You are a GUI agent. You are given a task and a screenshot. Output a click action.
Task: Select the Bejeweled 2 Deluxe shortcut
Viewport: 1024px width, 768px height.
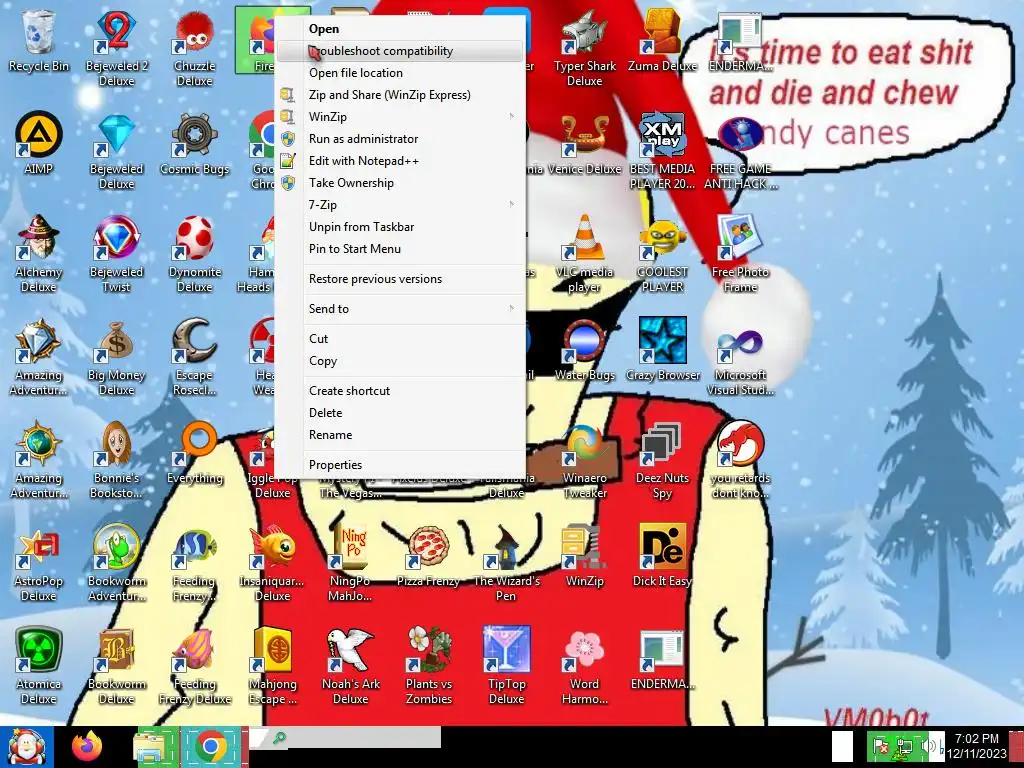coord(116,47)
